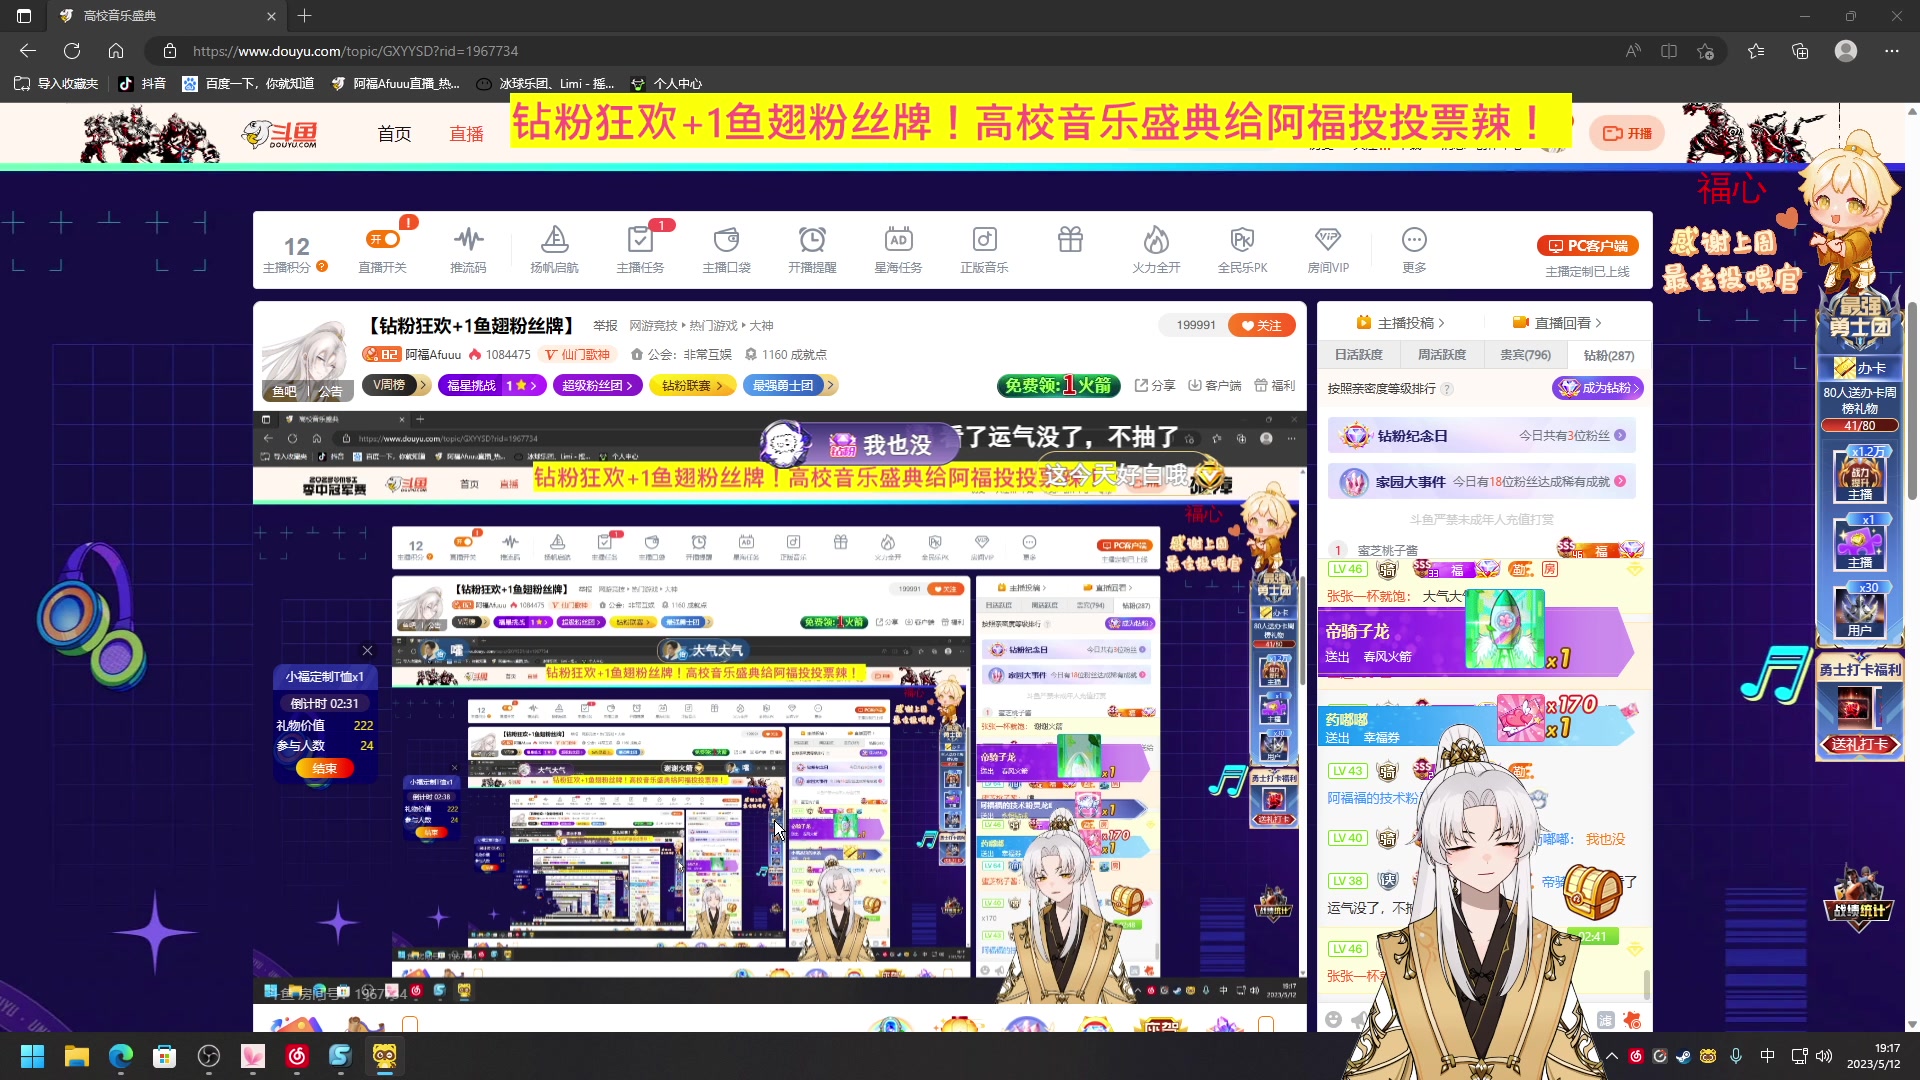
Task: Go to 直播 in site navigation
Action: pos(466,133)
